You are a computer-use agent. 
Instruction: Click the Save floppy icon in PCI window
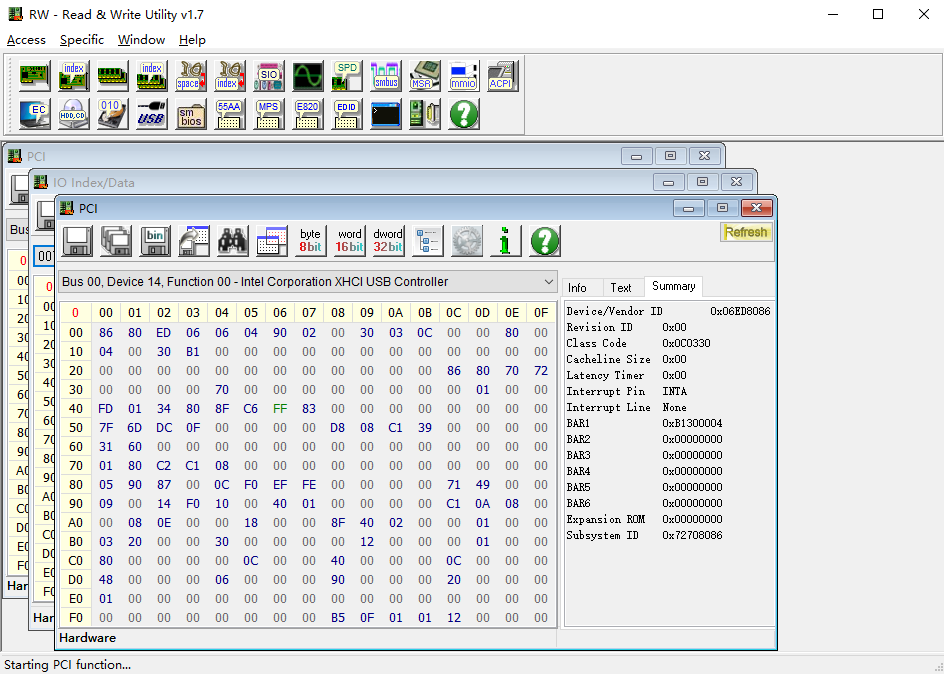[77, 241]
